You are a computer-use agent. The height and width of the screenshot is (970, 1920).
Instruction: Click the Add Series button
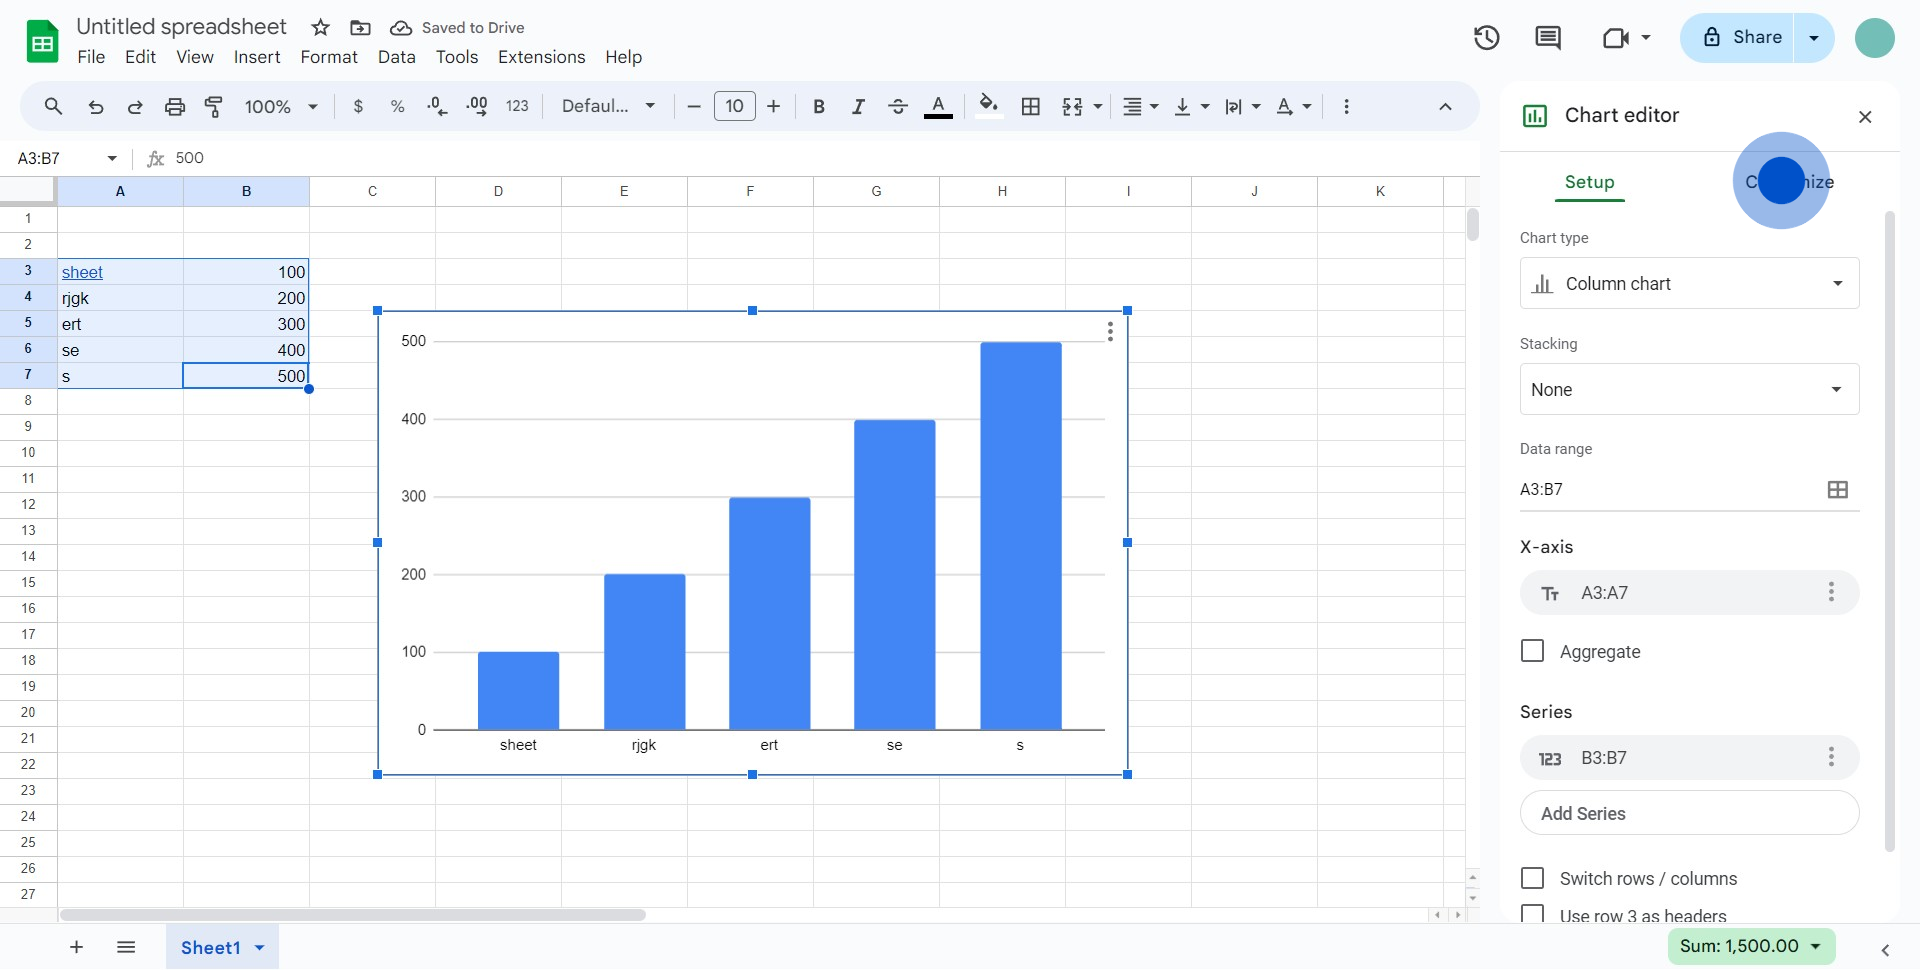pos(1689,813)
